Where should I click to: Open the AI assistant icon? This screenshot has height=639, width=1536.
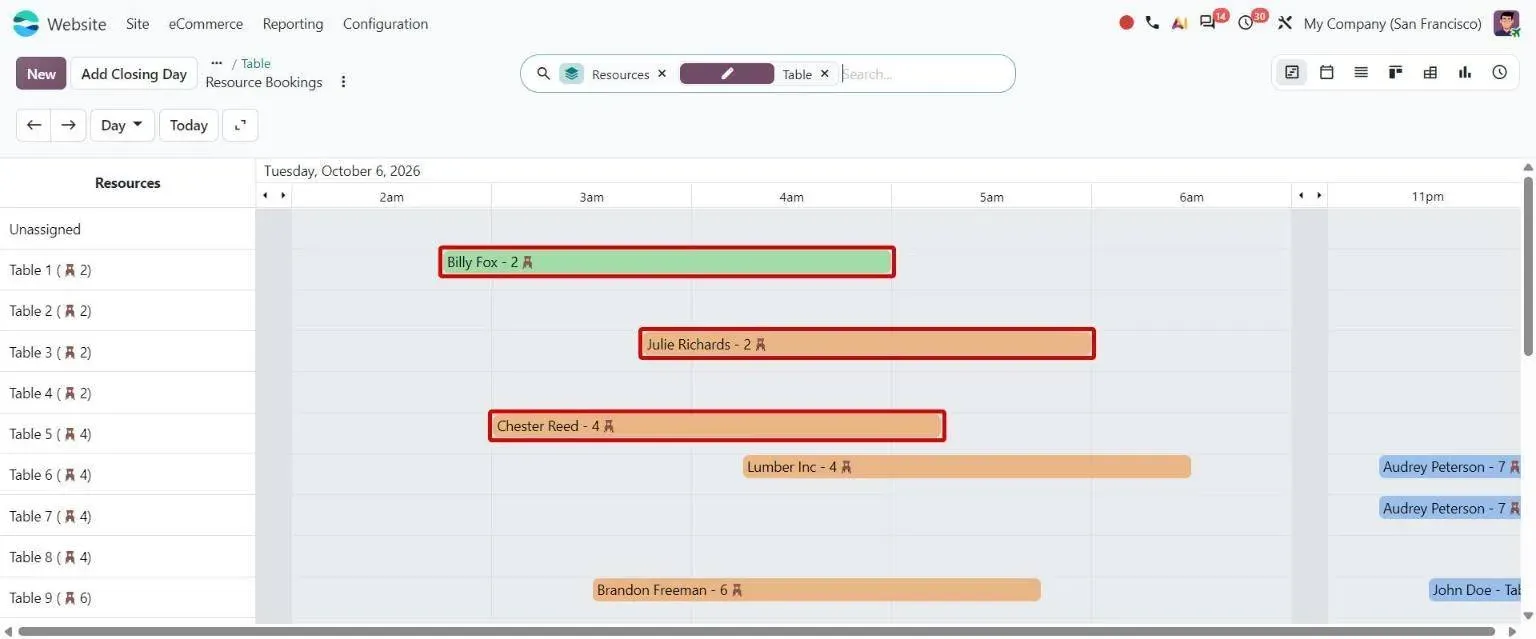(x=1179, y=23)
